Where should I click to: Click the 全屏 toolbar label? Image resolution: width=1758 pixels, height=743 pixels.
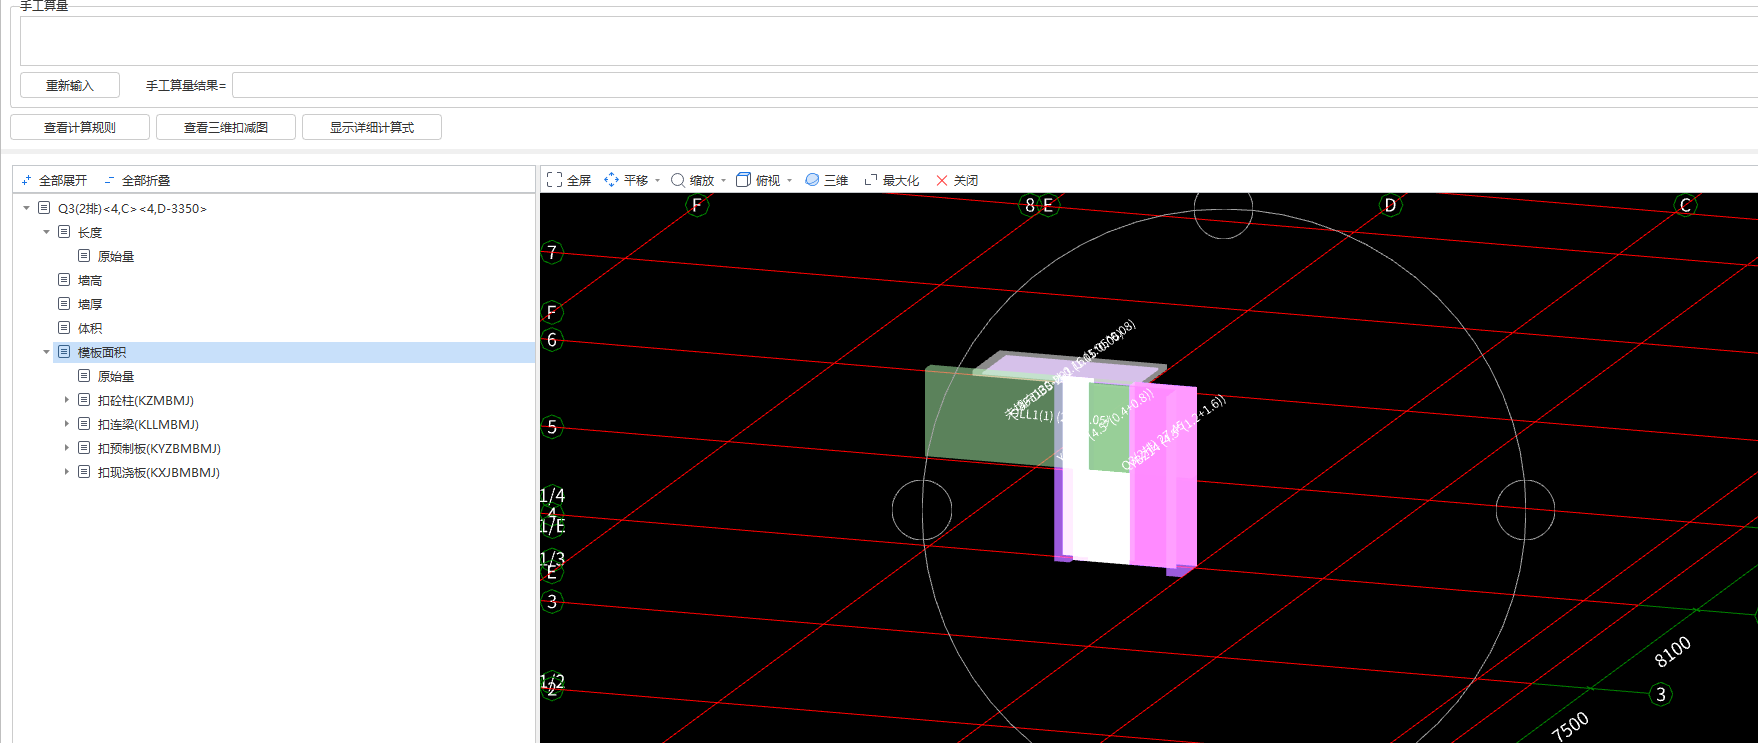[x=579, y=180]
